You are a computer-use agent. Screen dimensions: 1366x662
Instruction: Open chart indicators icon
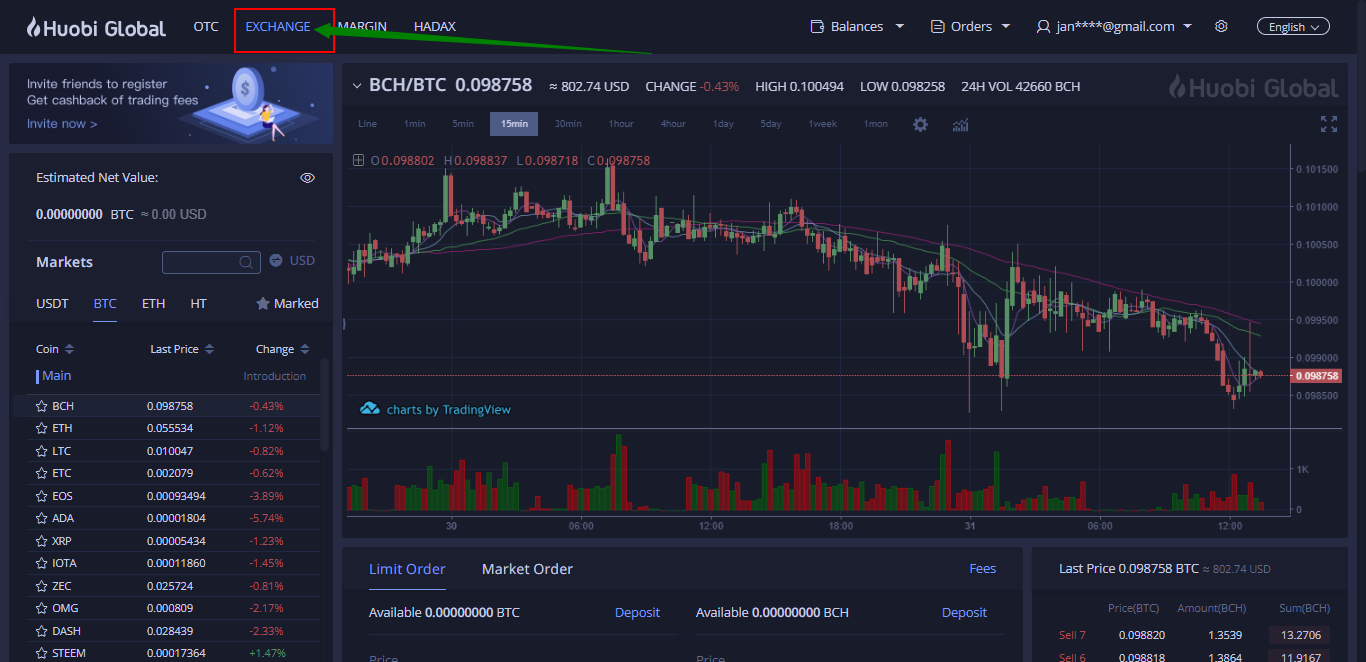961,124
